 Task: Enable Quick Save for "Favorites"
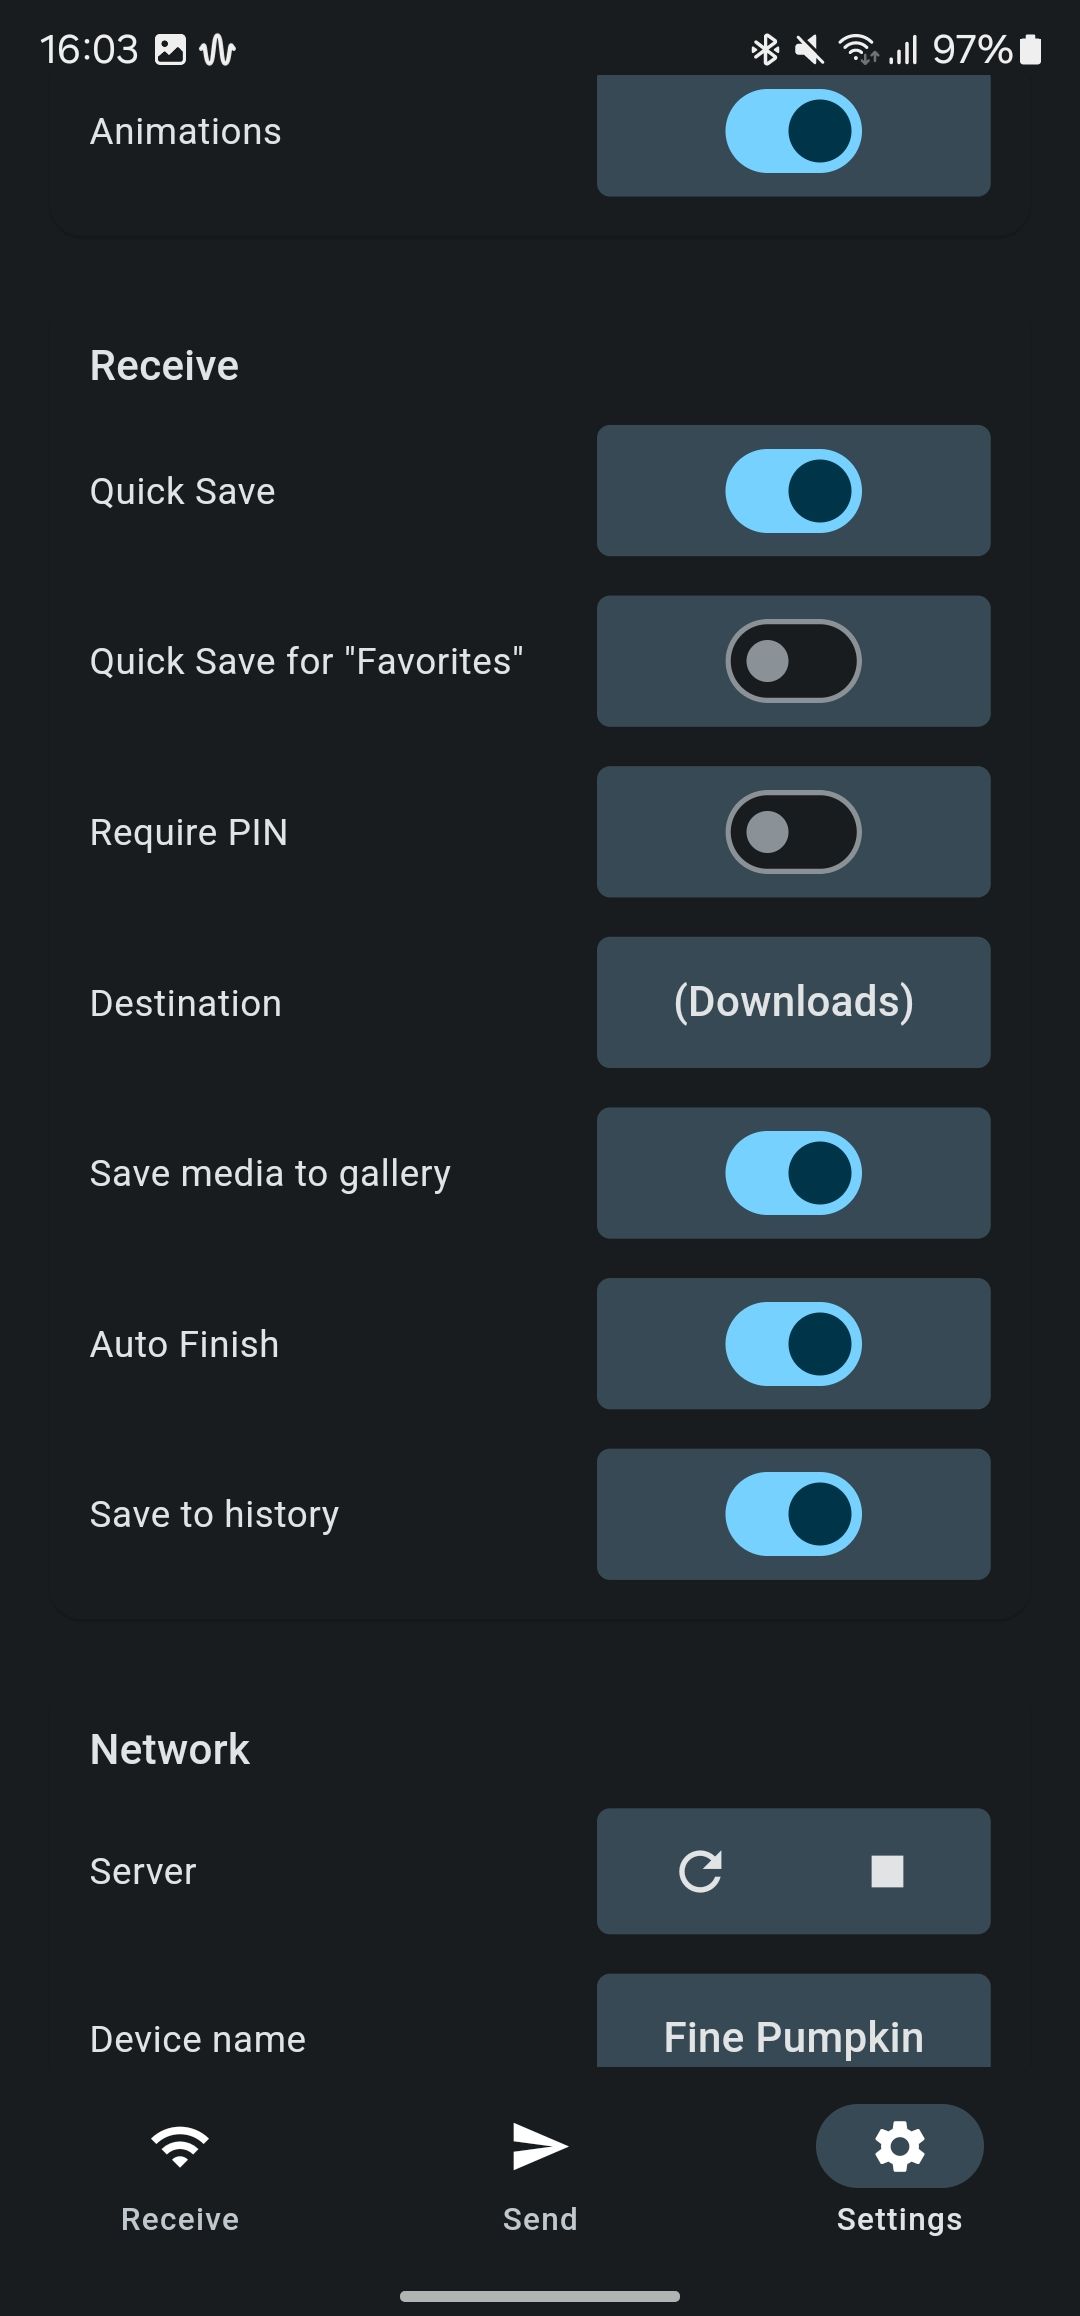(x=794, y=661)
